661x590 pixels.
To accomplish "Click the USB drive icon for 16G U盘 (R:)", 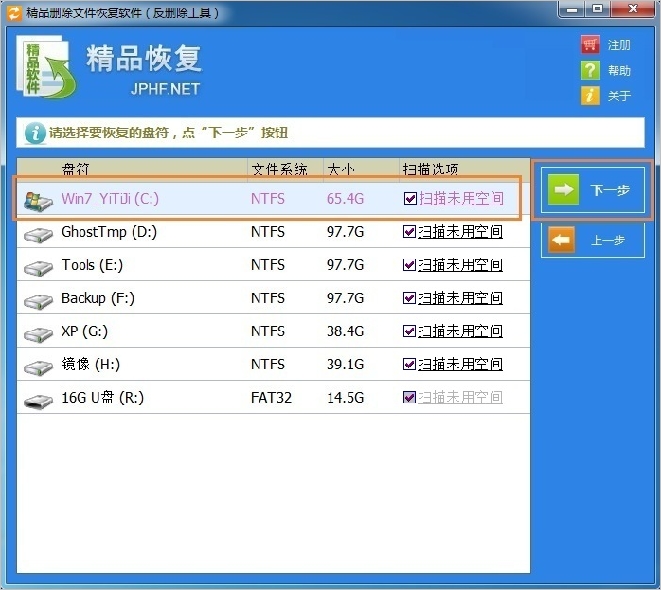I will coord(38,401).
